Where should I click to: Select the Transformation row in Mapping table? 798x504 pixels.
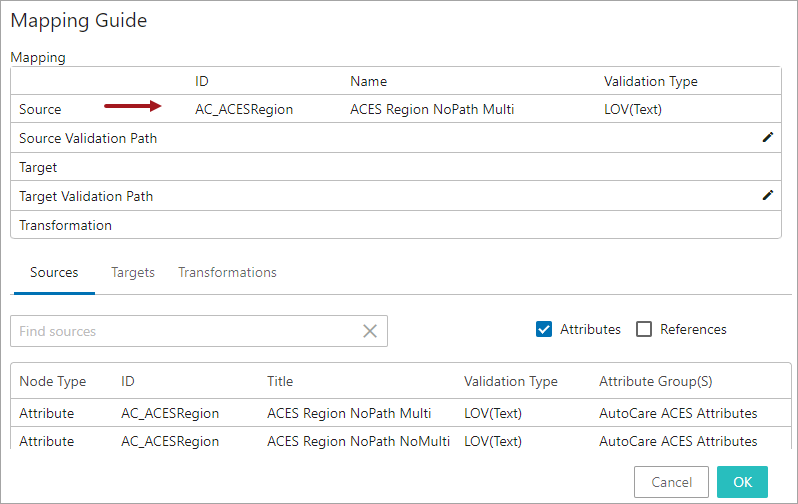65,225
